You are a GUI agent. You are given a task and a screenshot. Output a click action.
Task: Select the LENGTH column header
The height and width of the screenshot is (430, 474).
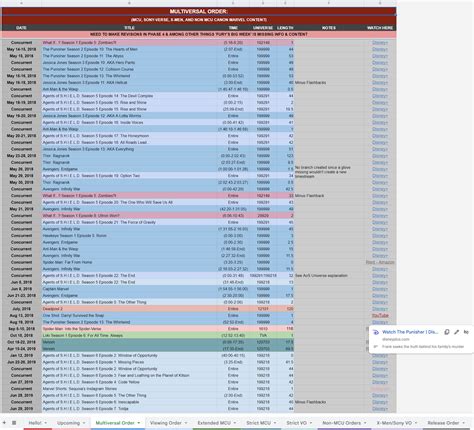(x=285, y=28)
